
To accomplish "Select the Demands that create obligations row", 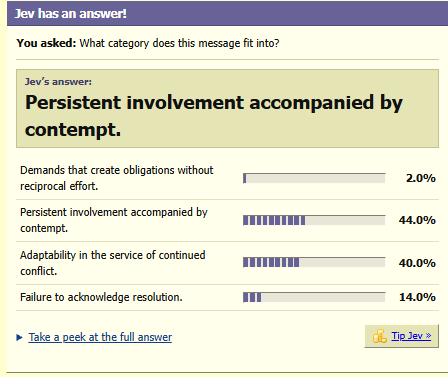I will (x=227, y=178).
